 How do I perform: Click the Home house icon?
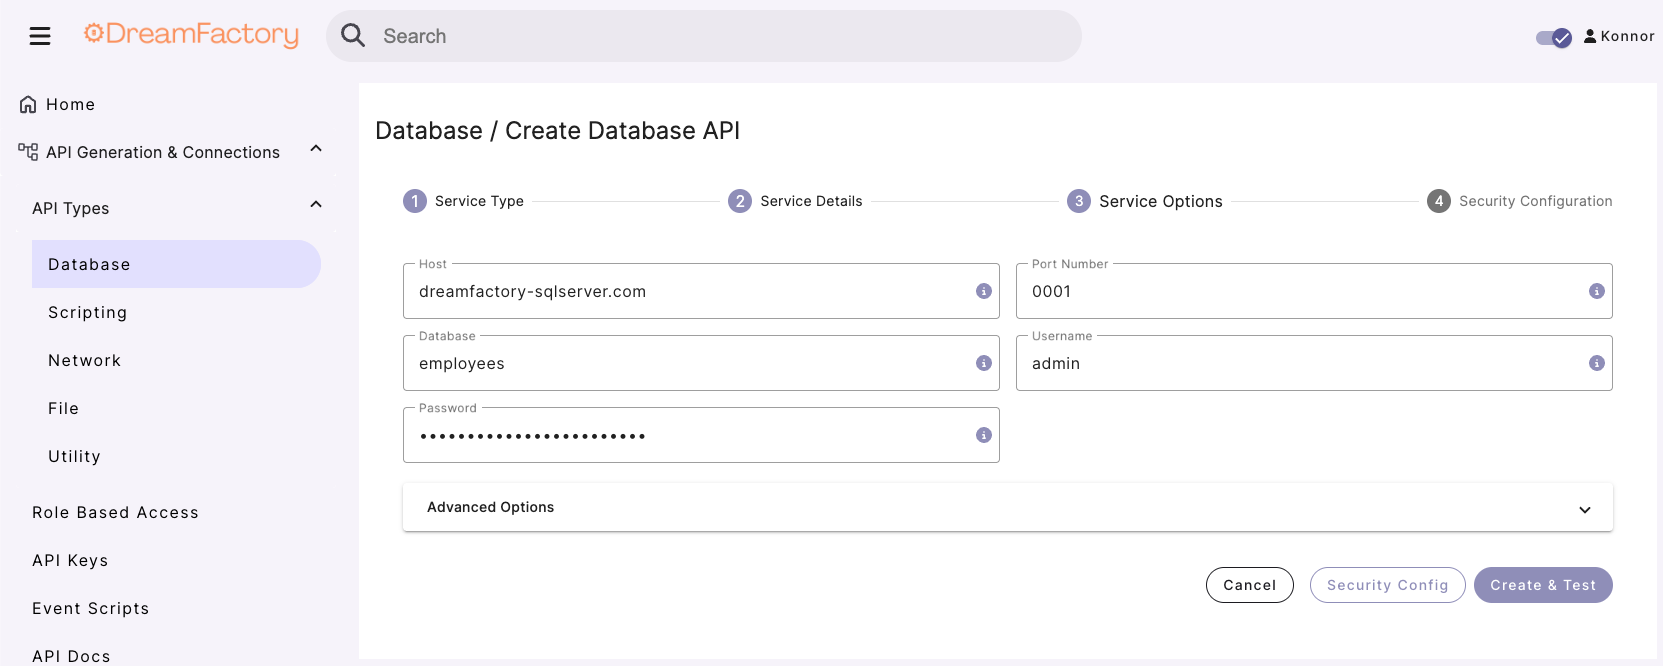(x=28, y=104)
